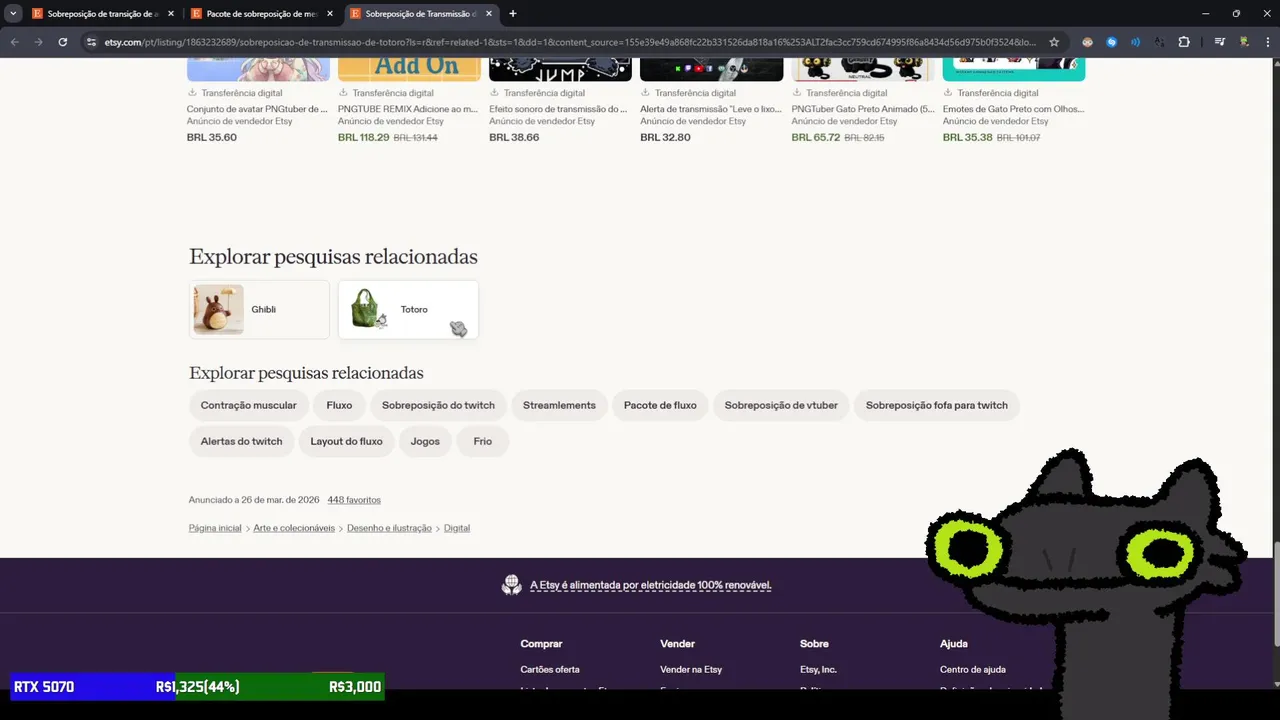Select the Alertas do twitch chip
The image size is (1280, 720).
click(x=241, y=441)
